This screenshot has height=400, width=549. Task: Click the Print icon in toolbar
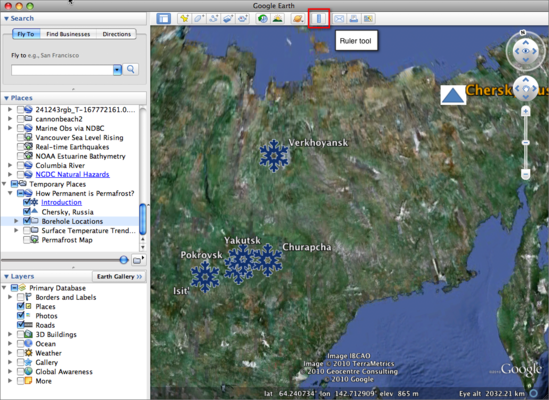point(354,19)
